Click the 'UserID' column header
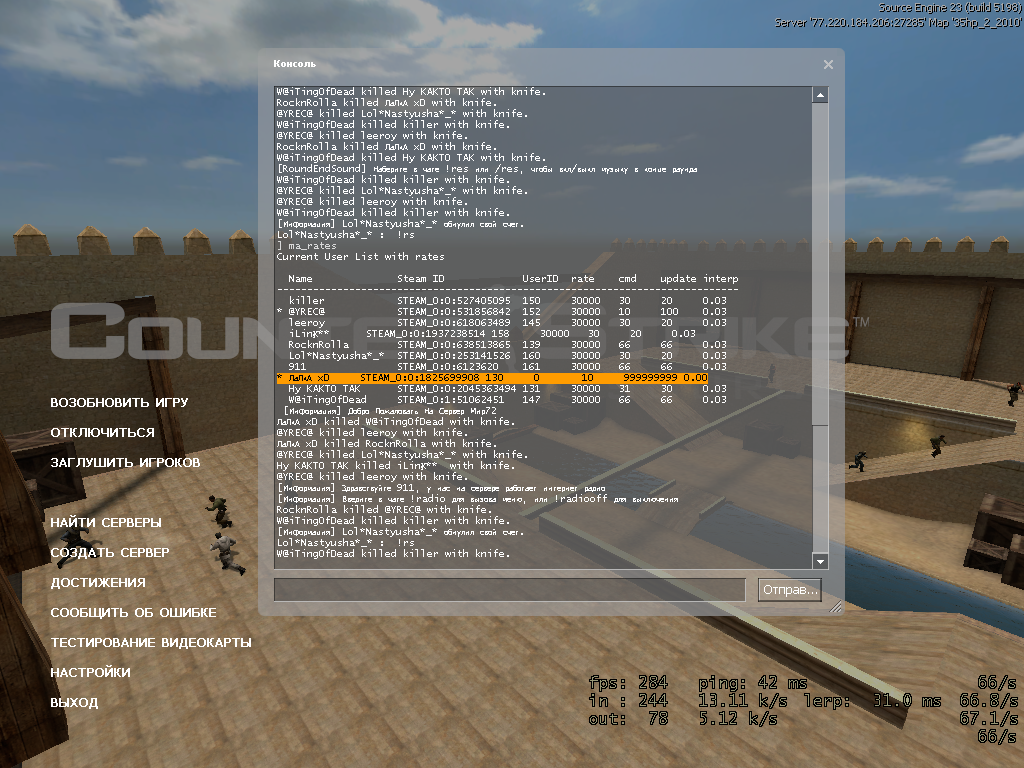This screenshot has width=1024, height=768. [x=540, y=279]
